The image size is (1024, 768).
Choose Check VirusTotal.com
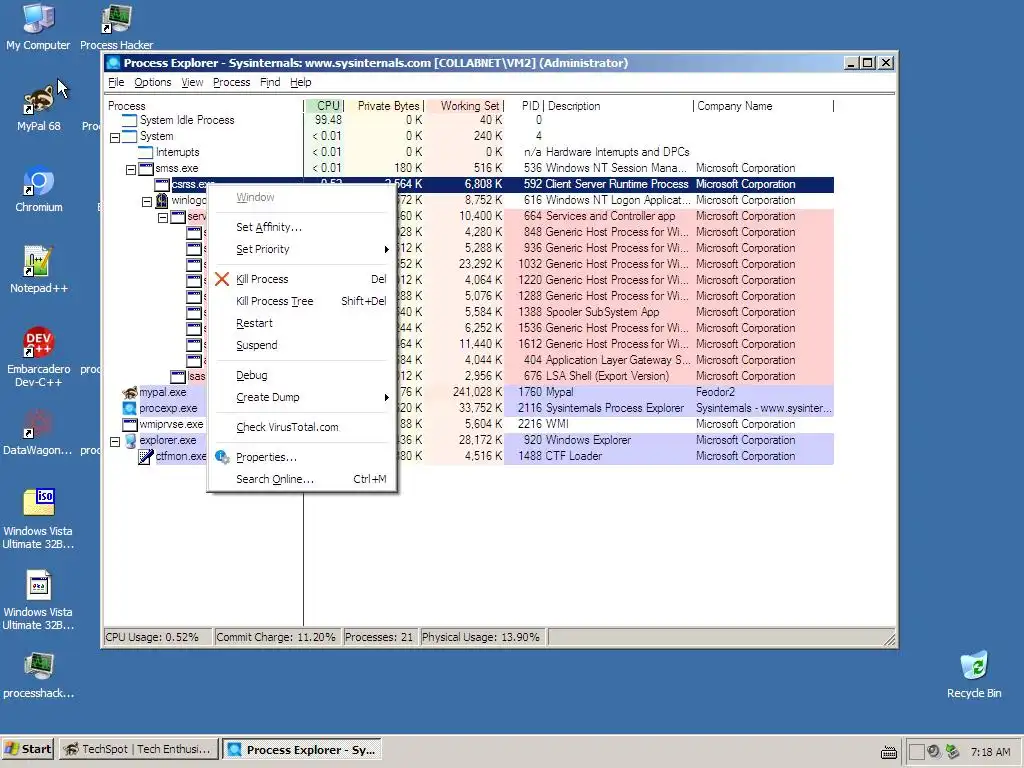[x=302, y=427]
